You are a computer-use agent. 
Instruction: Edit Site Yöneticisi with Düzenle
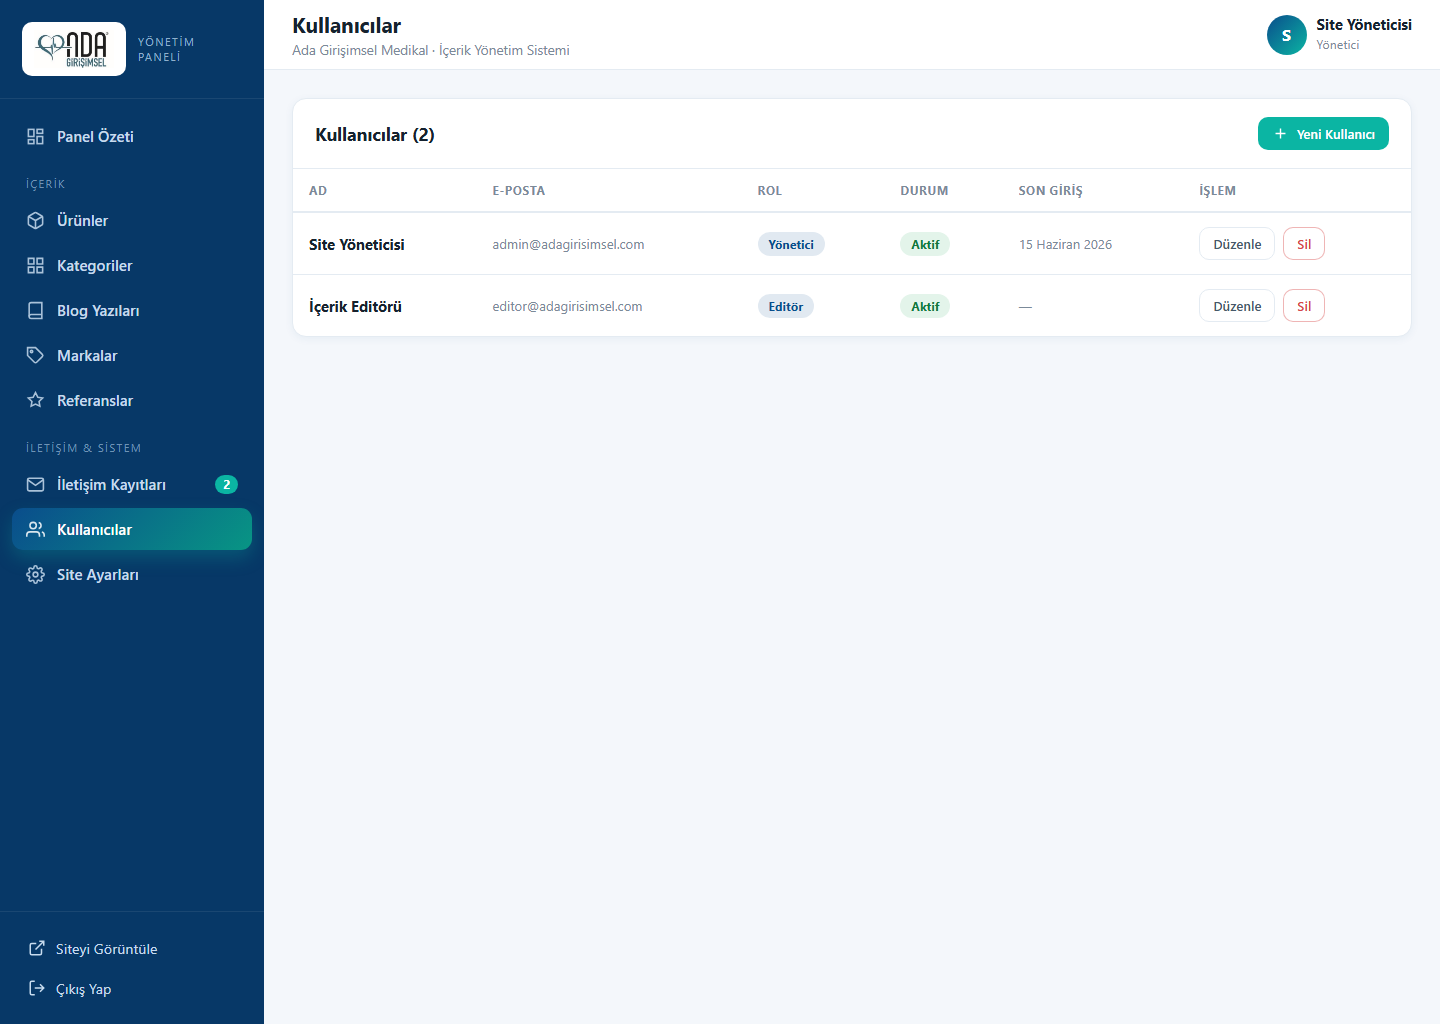[x=1237, y=244]
